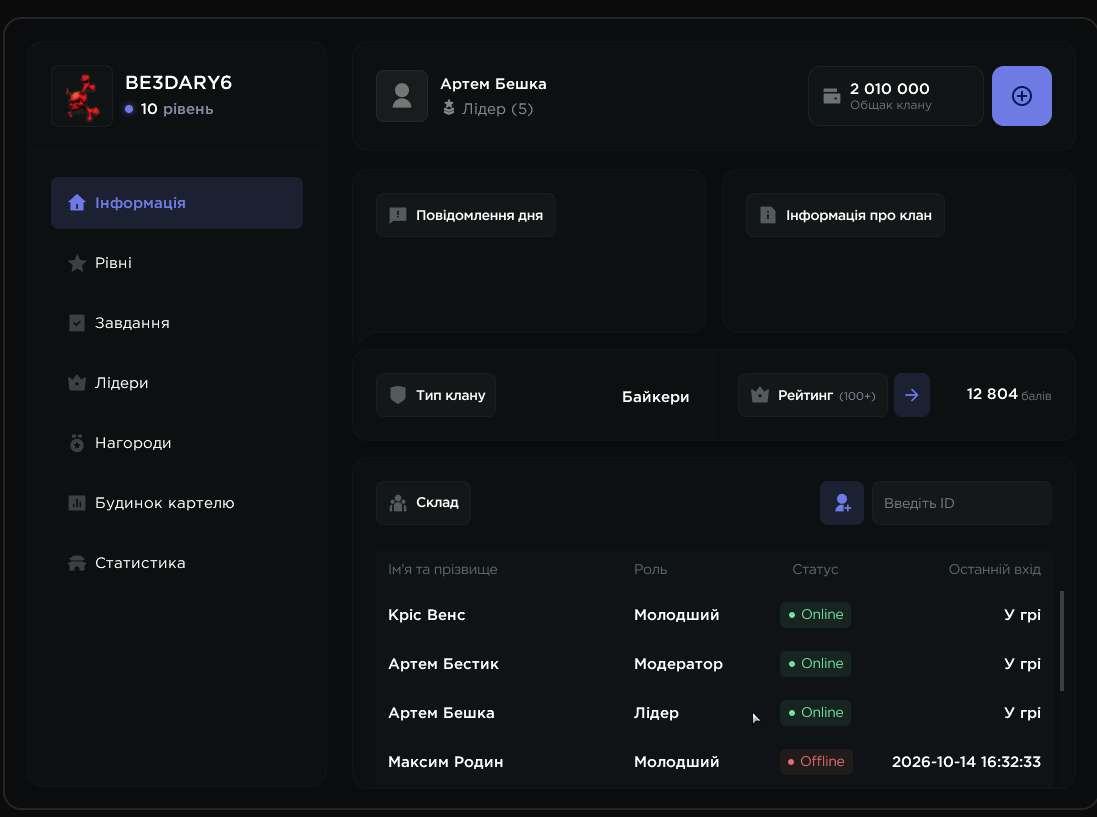This screenshot has height=817, width=1097.
Task: Click the Байкери clan type value
Action: 656,397
